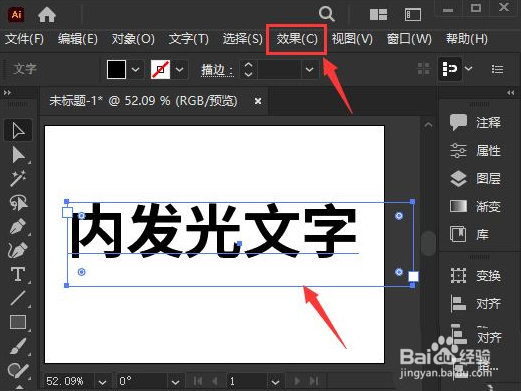Image resolution: width=521 pixels, height=391 pixels.
Task: Open the zoom level dropdown arrow
Action: point(102,381)
